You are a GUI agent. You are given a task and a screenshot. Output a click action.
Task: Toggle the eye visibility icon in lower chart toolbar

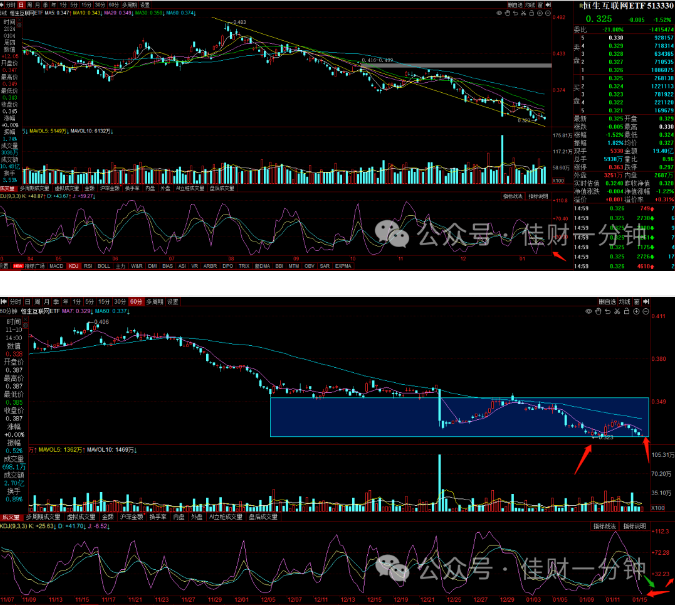click(x=588, y=311)
